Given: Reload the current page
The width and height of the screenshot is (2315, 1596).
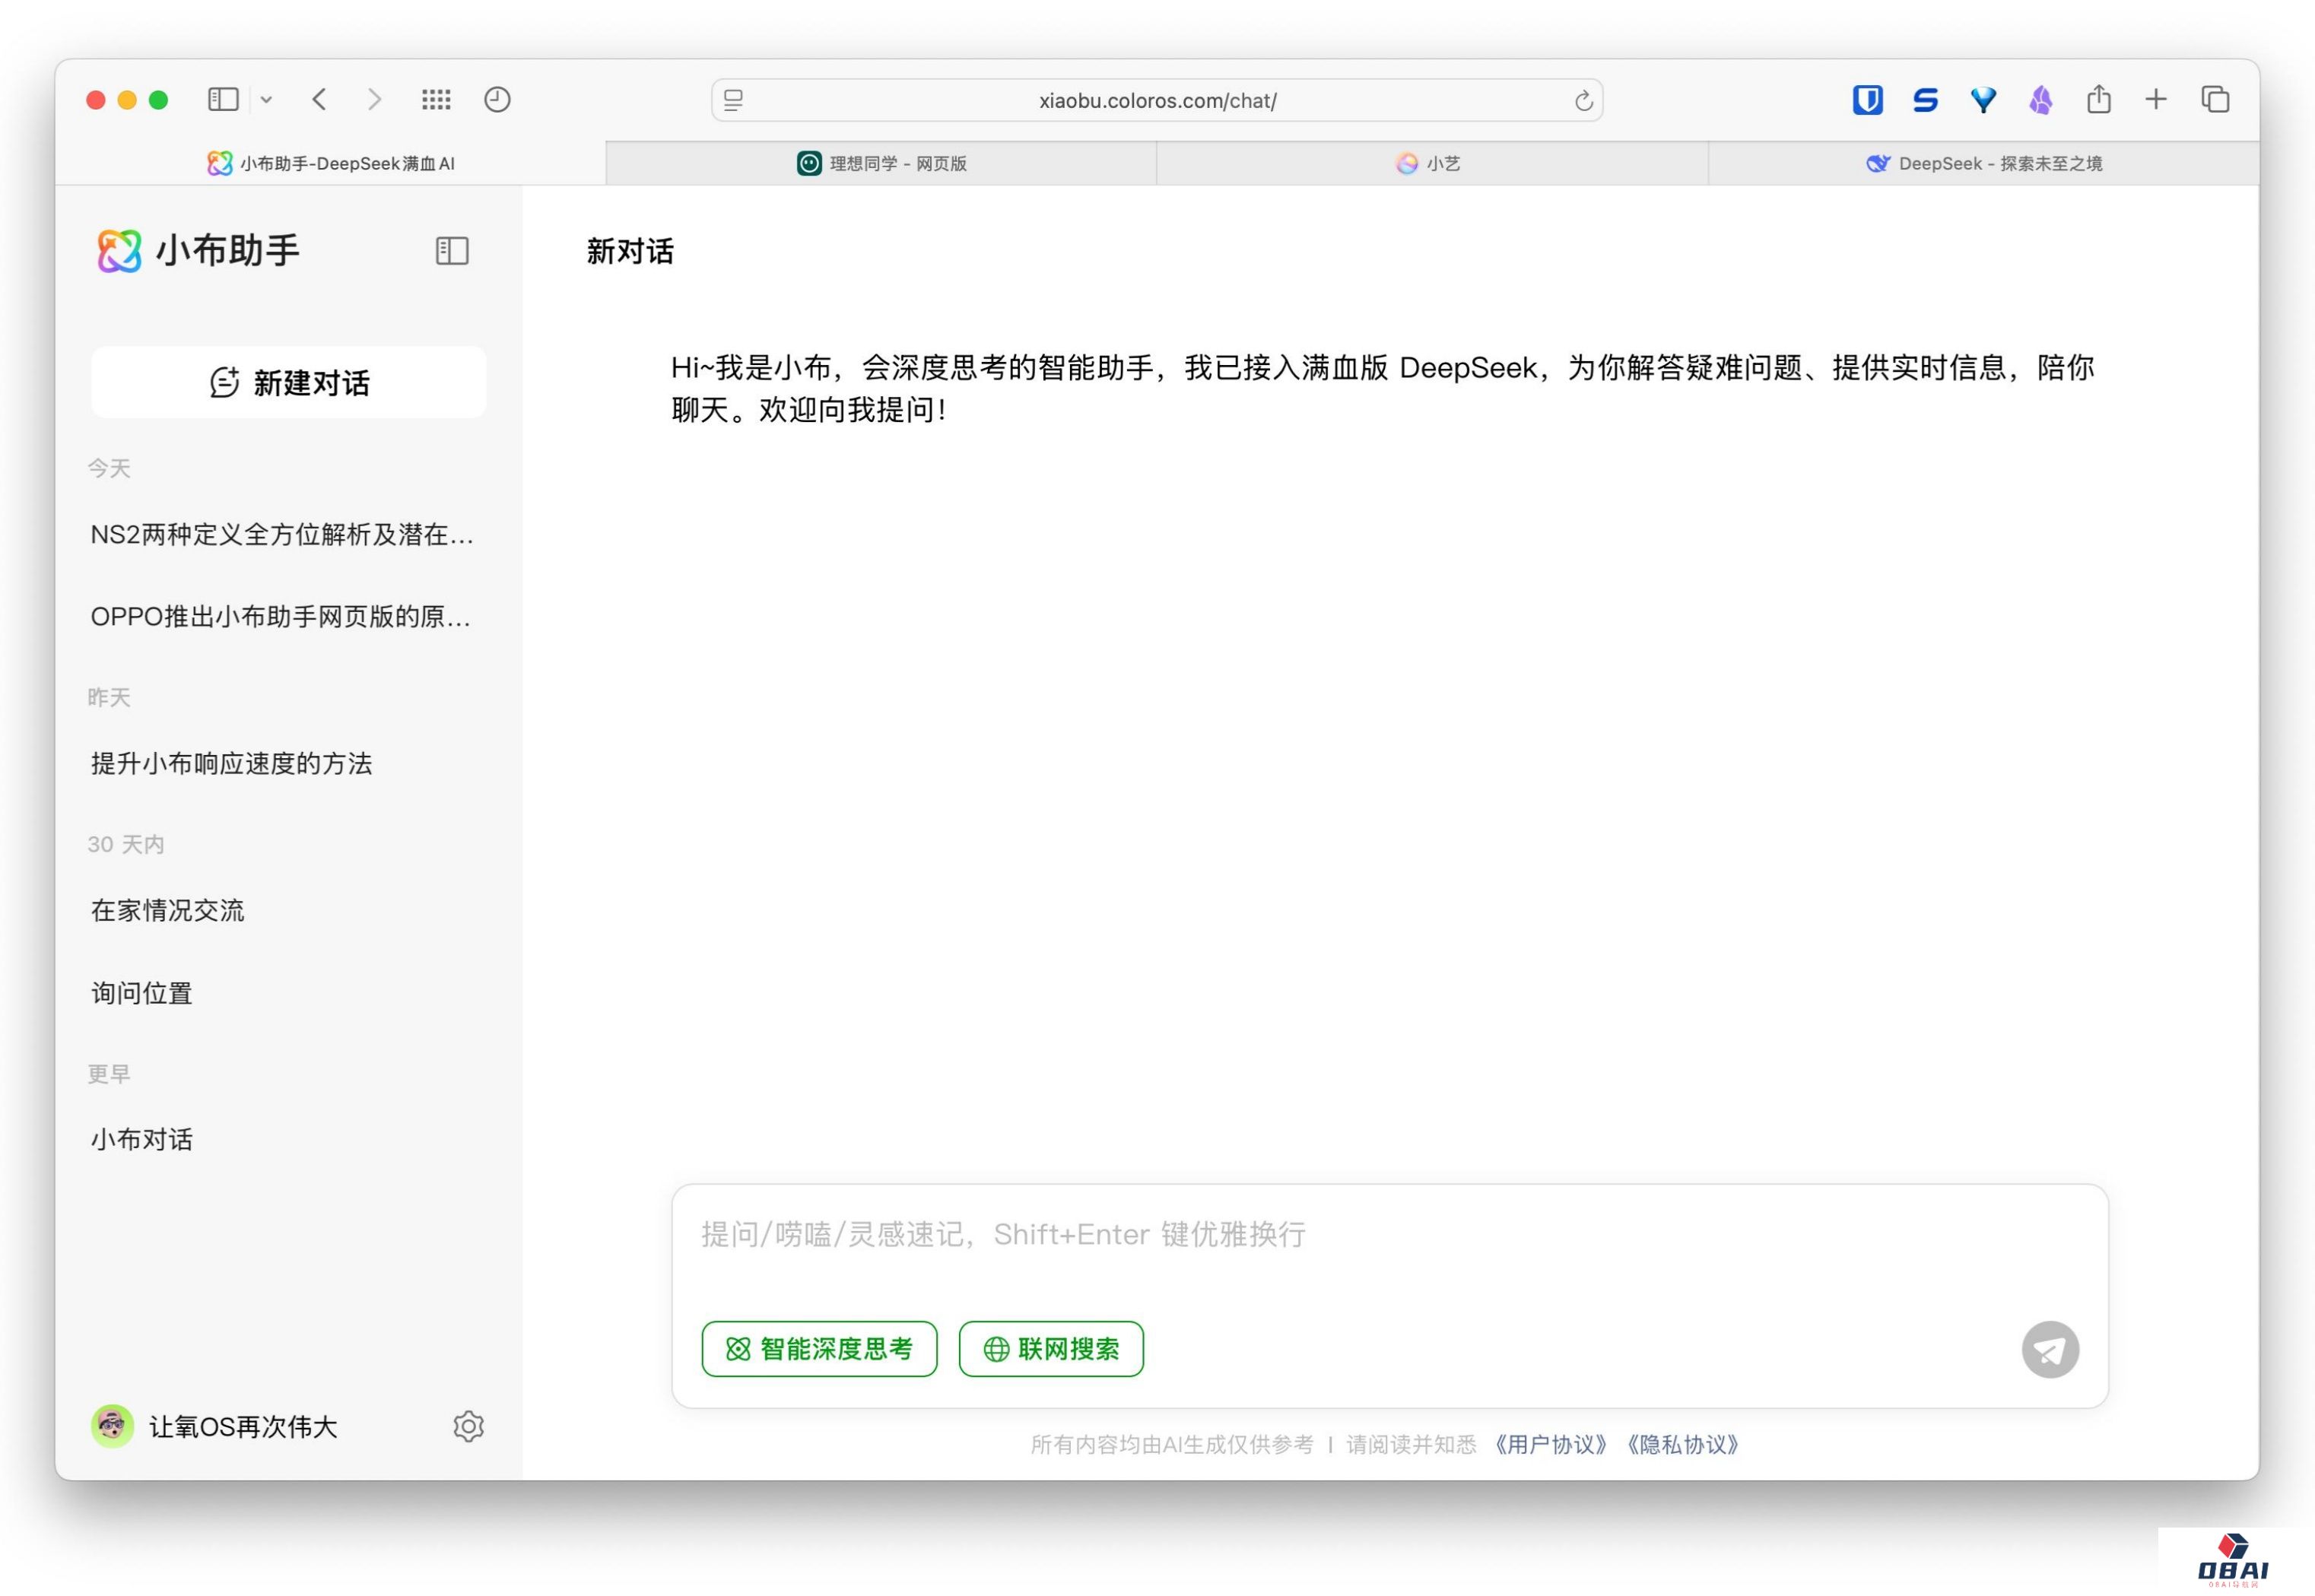Looking at the screenshot, I should tap(1583, 100).
